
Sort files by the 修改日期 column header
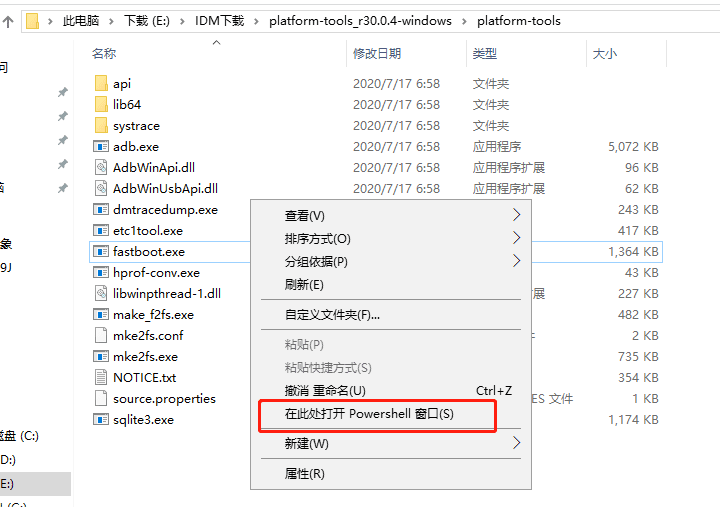[377, 53]
